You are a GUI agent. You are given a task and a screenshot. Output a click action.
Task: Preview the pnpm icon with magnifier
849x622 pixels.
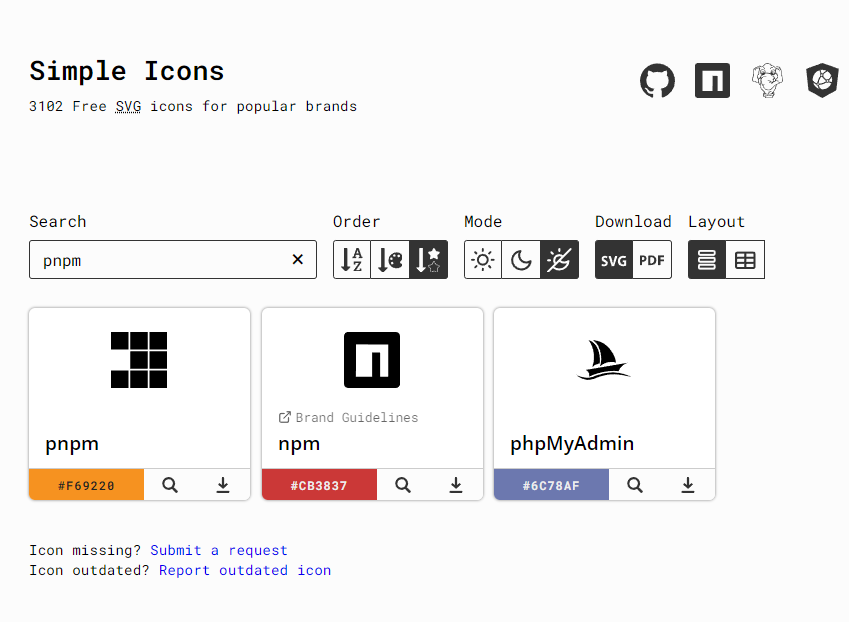(170, 485)
